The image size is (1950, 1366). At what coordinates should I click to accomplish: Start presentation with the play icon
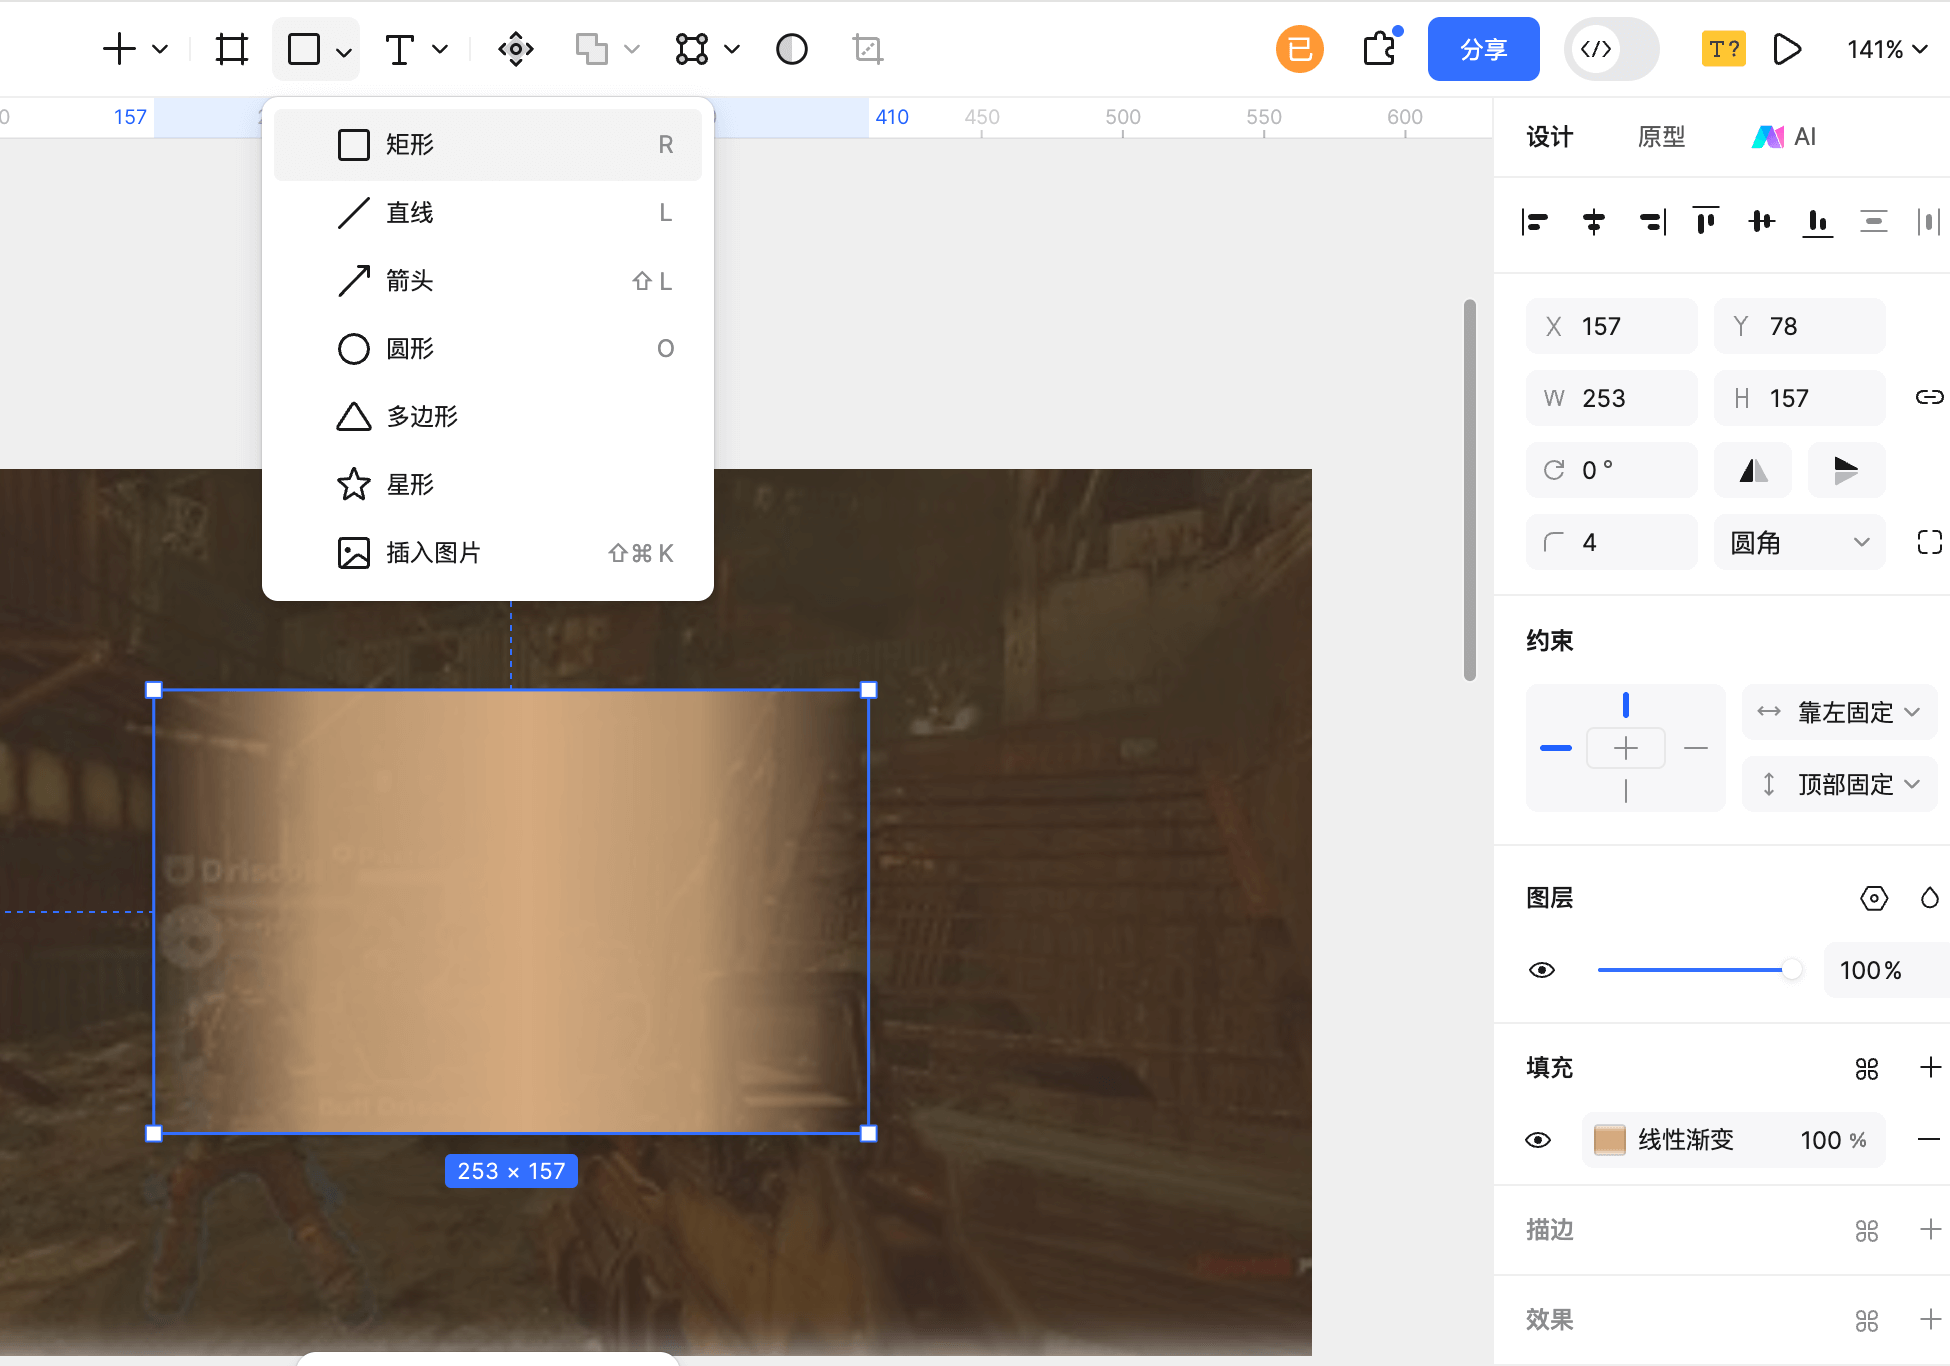point(1788,48)
